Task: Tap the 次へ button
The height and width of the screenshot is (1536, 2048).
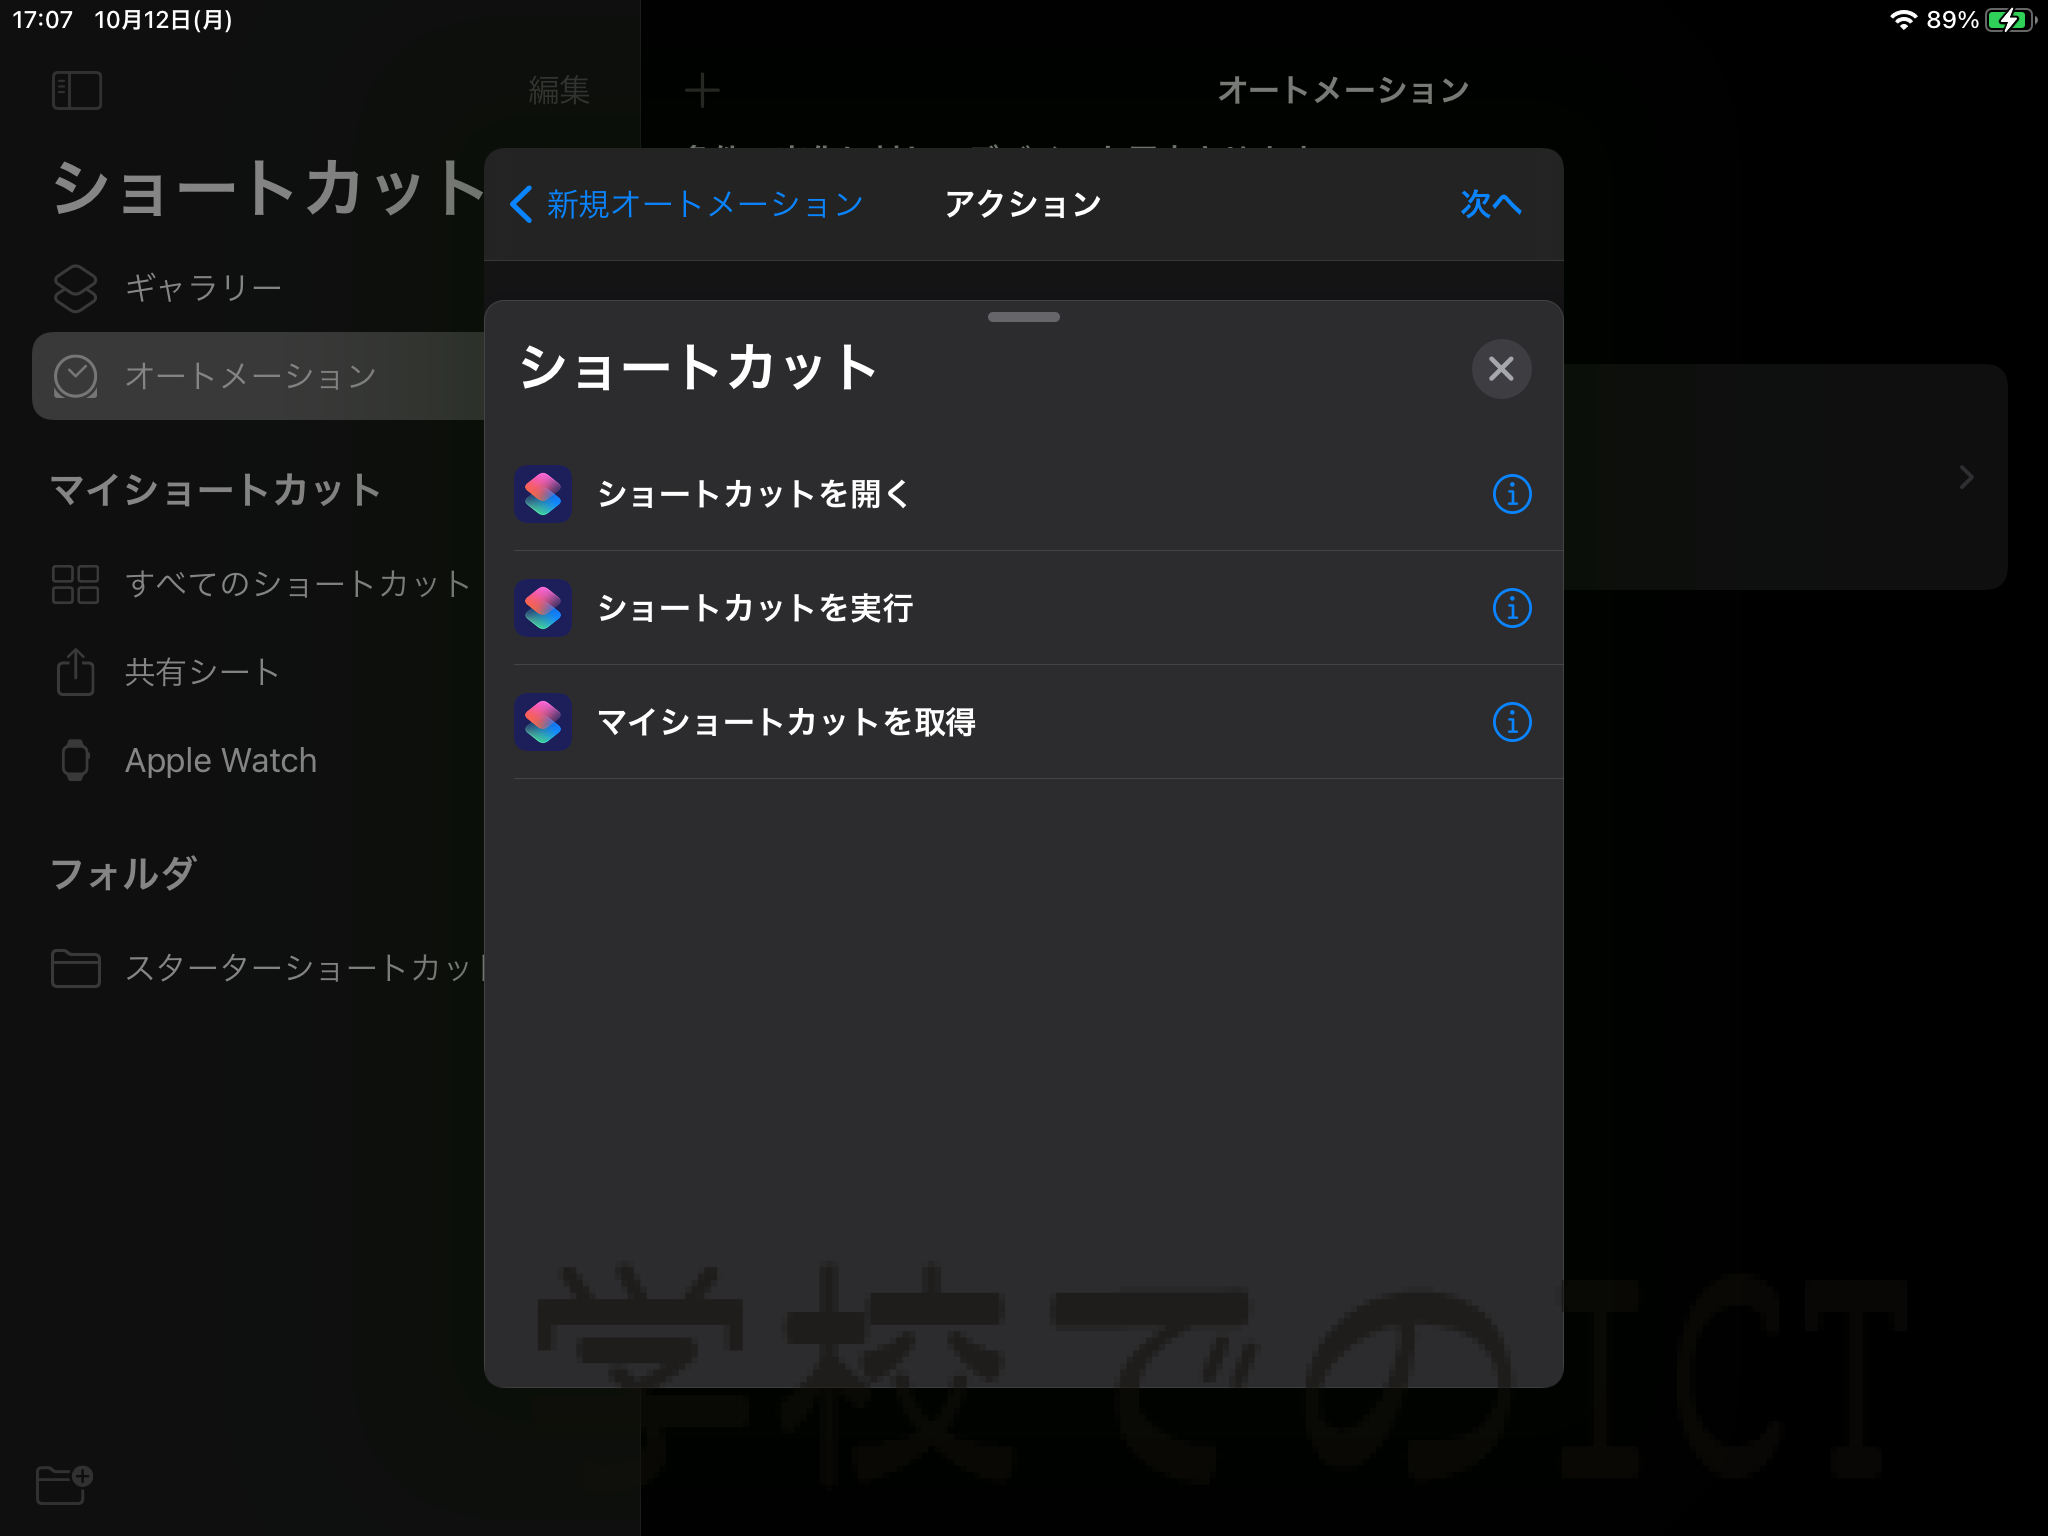Action: (1490, 204)
